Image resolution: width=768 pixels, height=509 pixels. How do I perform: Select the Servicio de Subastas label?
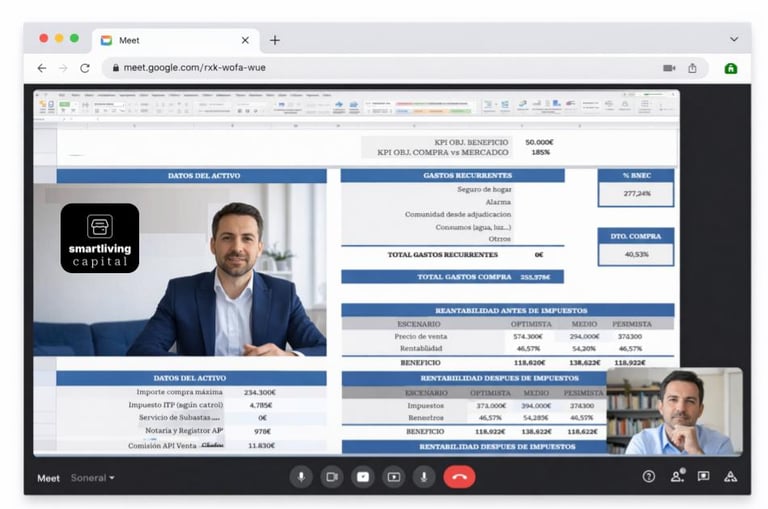click(180, 417)
